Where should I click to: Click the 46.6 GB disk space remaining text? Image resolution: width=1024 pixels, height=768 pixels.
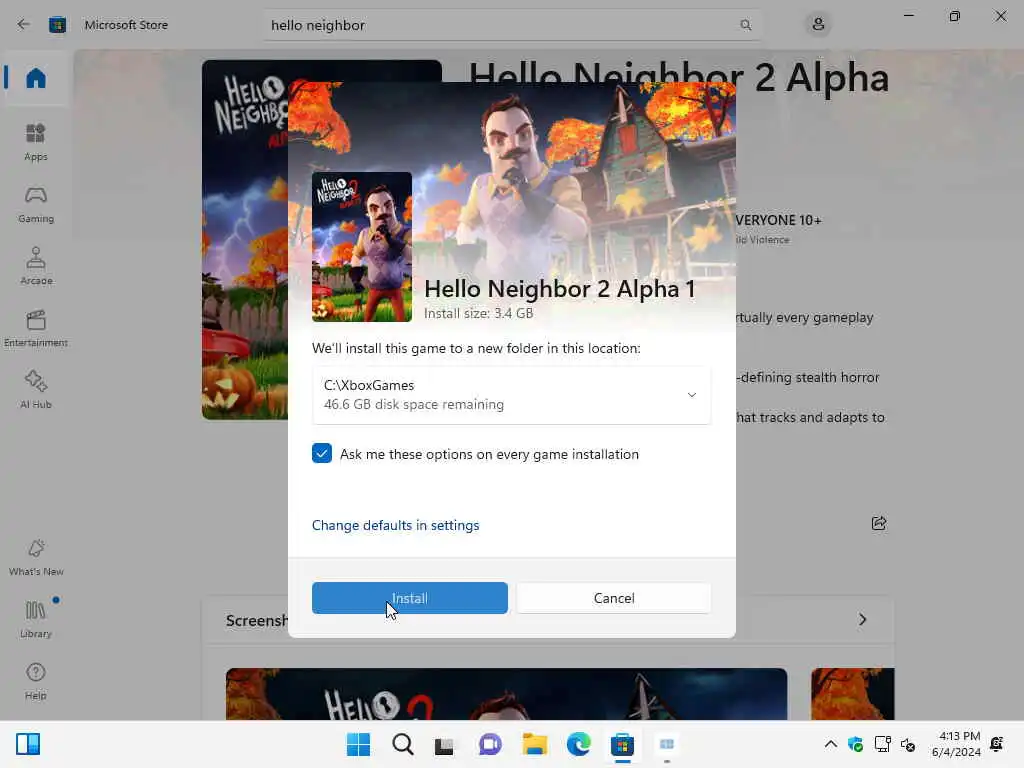tap(414, 404)
